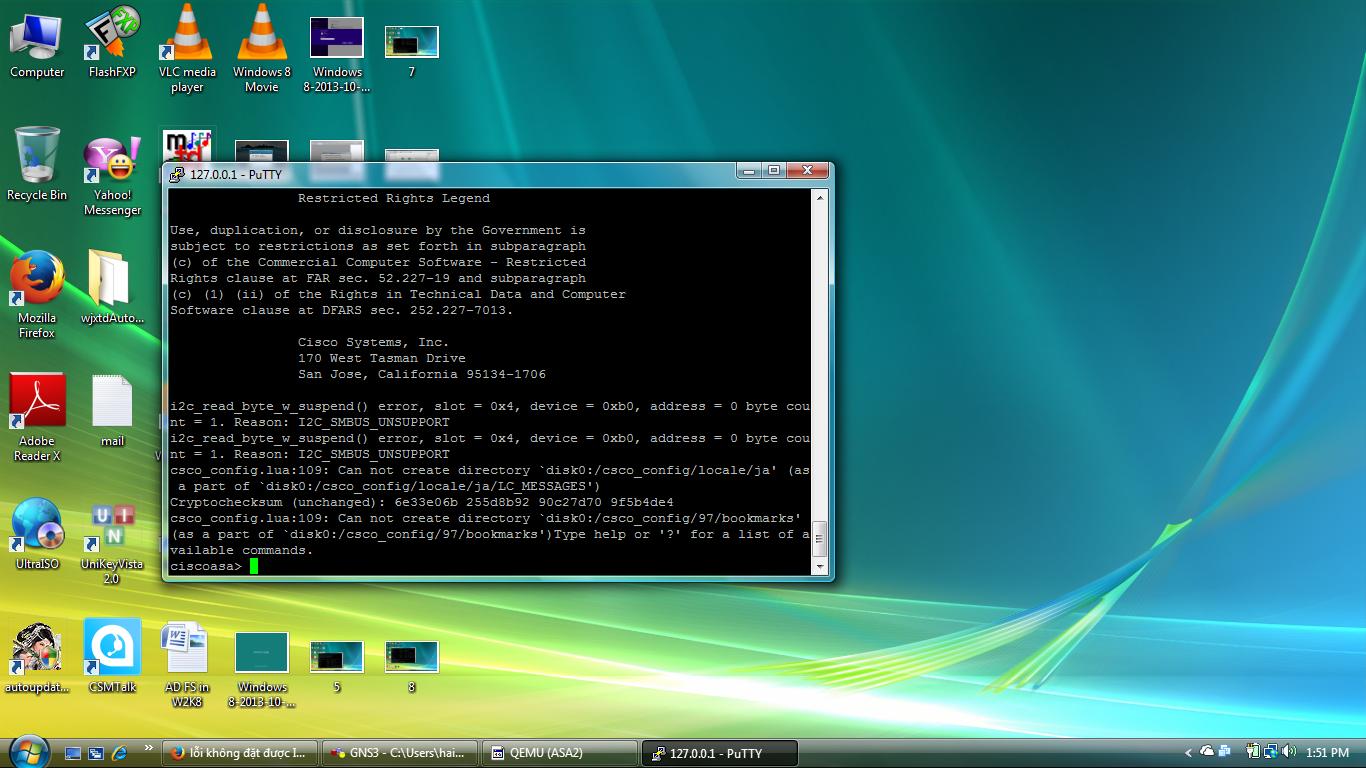Click the network icon in system tray
The image size is (1366, 768).
pyautogui.click(x=1270, y=752)
